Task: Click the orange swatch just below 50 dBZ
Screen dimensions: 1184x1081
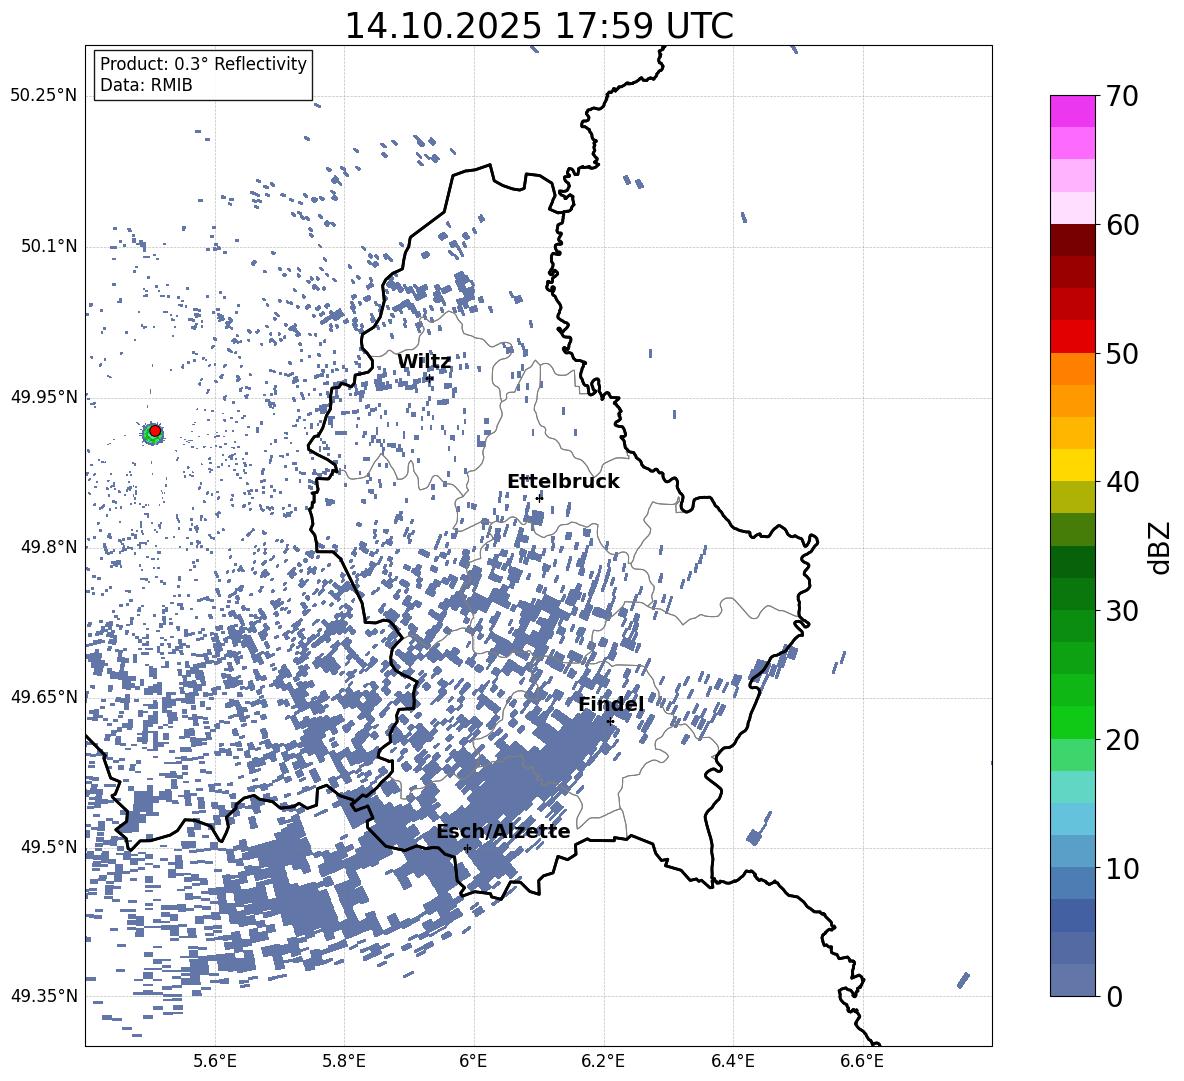Action: pos(1073,369)
